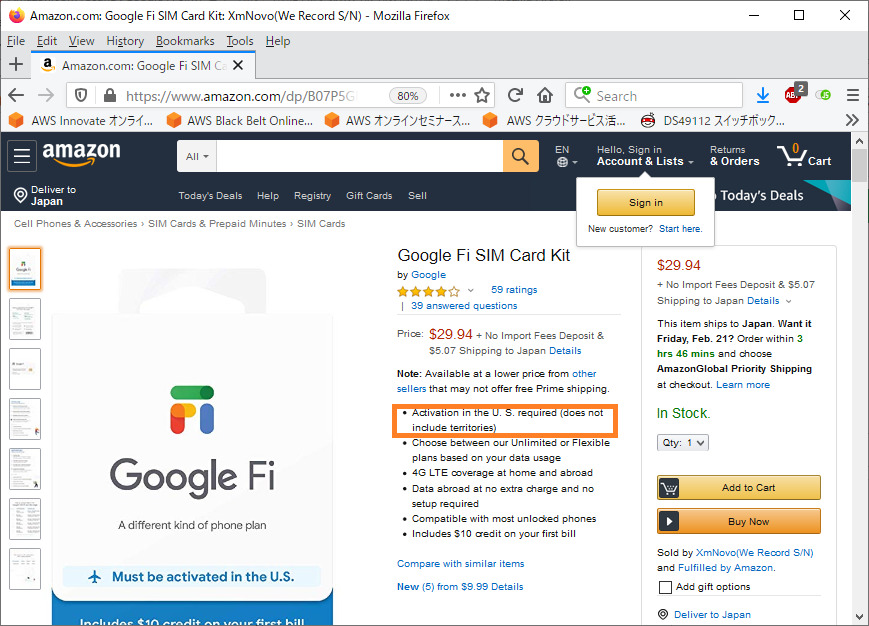This screenshot has width=869, height=626.
Task: Expand the All search category dropdown
Action: 197,156
